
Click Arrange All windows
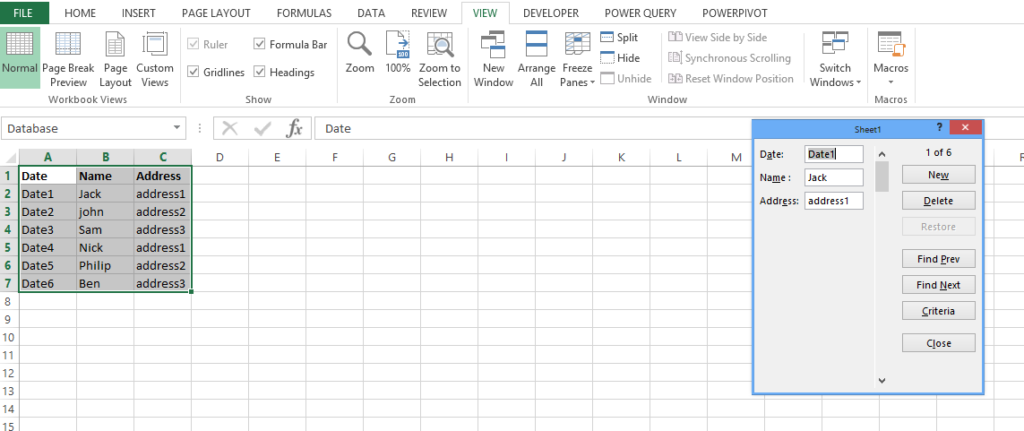[536, 57]
